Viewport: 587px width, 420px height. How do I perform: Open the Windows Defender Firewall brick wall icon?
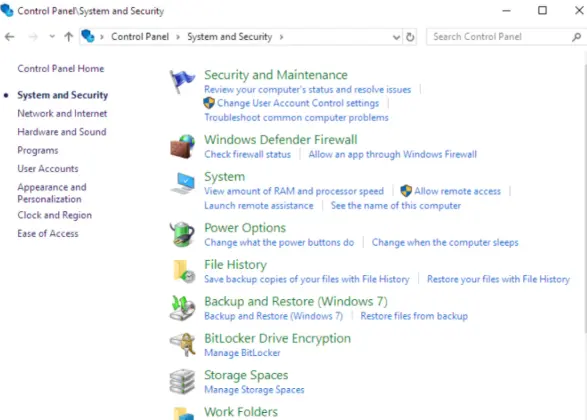tap(183, 147)
